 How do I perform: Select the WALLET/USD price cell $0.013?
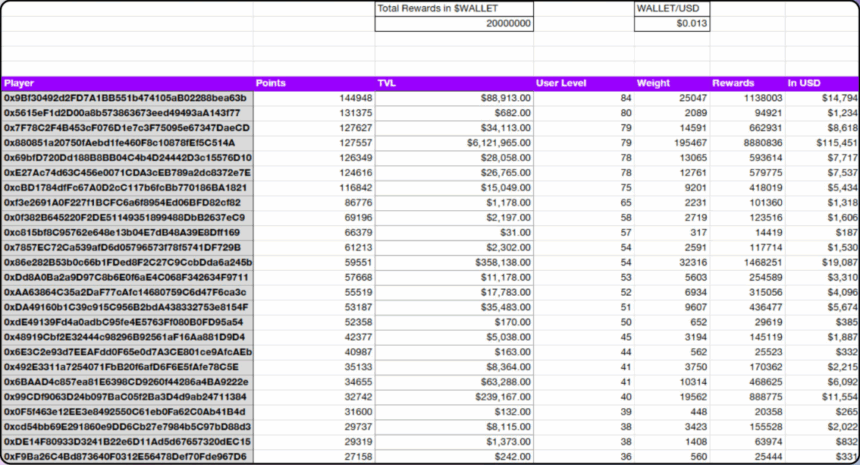pyautogui.click(x=672, y=24)
